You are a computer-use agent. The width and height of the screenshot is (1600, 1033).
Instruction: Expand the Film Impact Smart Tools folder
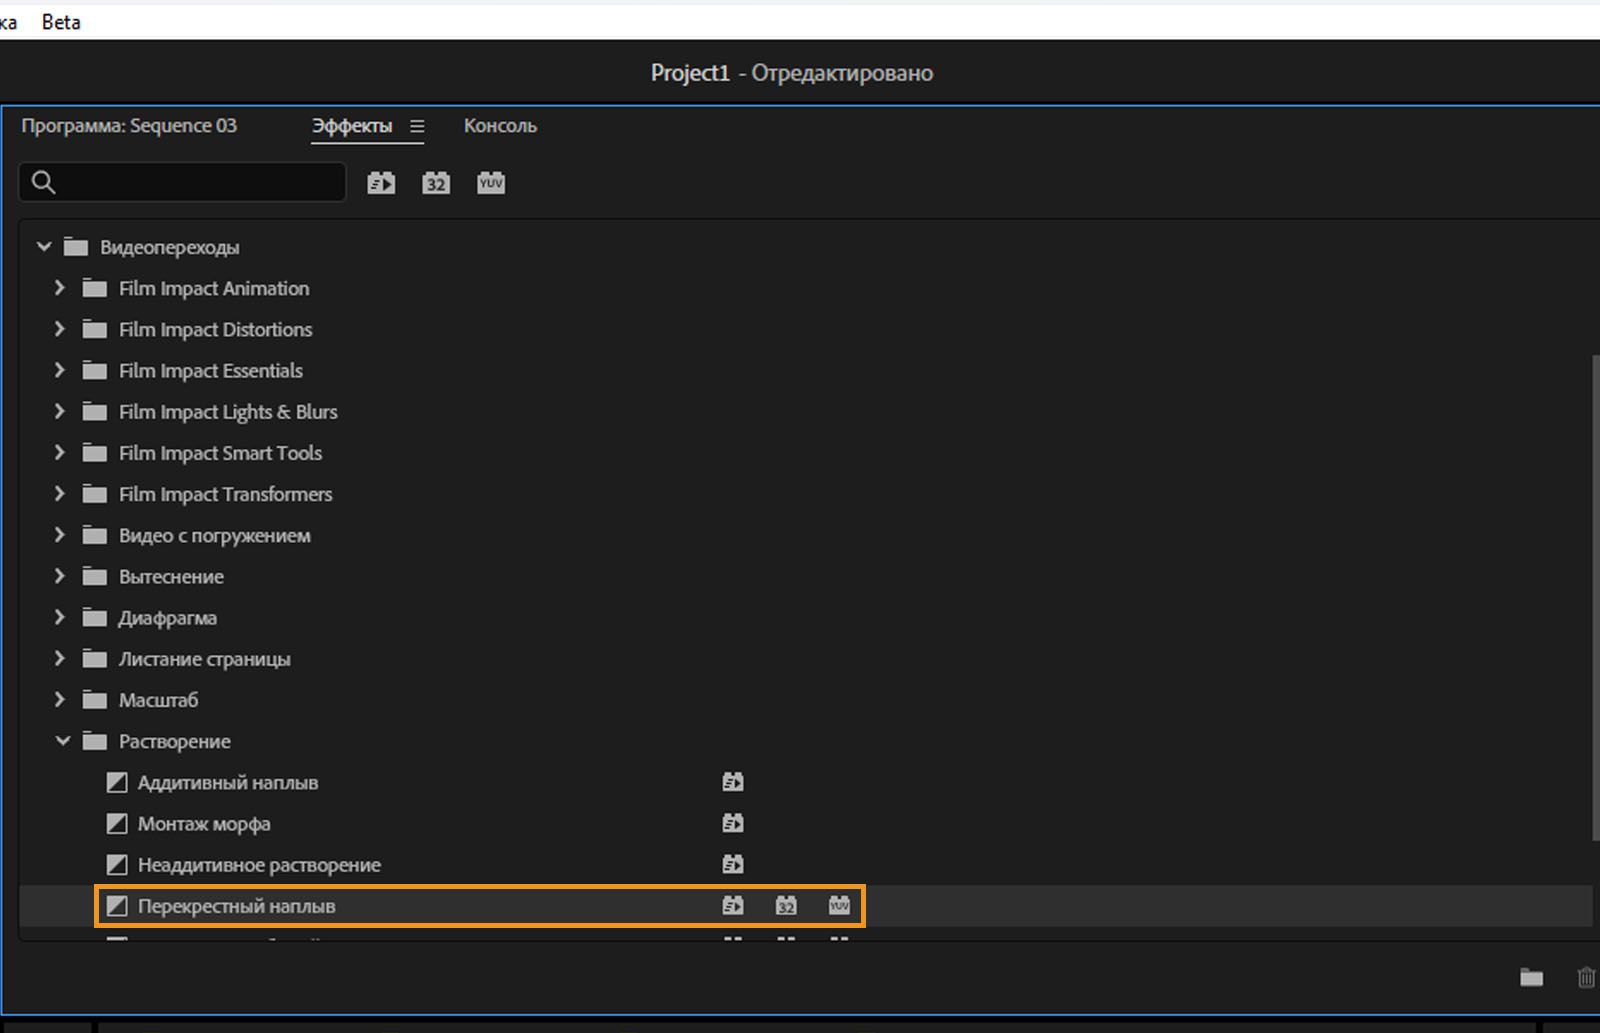click(x=60, y=453)
